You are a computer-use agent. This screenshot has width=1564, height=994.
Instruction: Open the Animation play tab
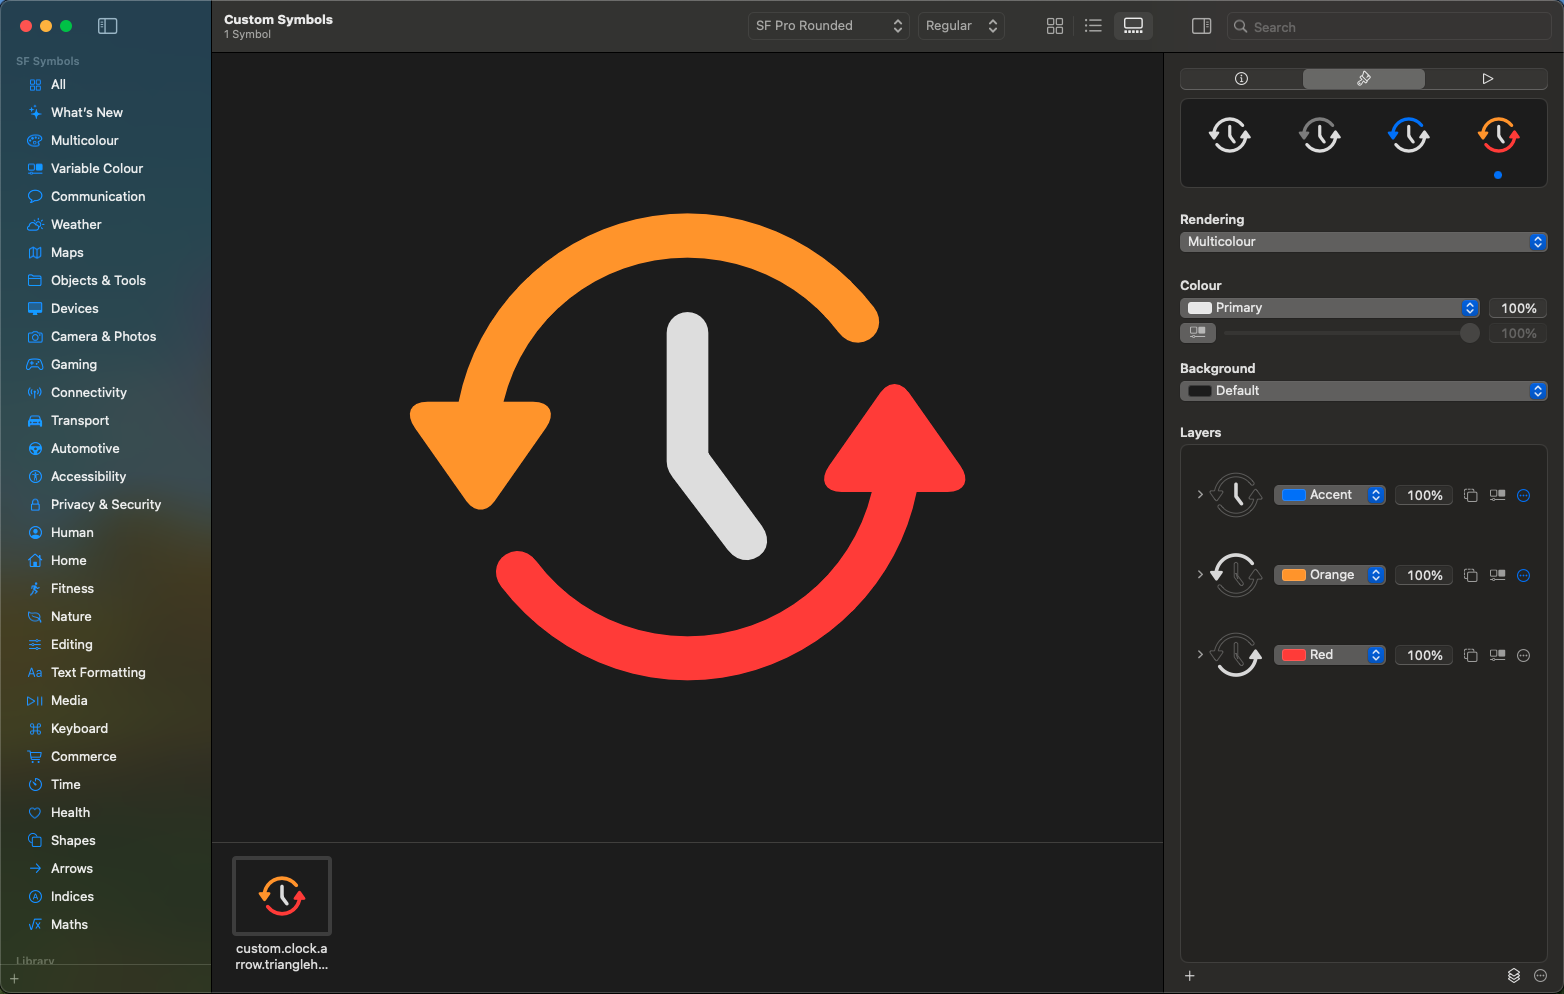tap(1487, 79)
